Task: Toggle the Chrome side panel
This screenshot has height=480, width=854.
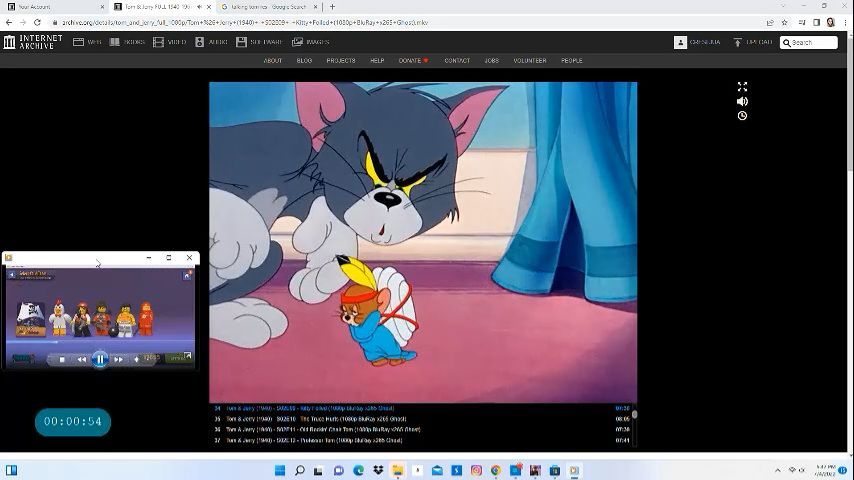Action: click(816, 22)
